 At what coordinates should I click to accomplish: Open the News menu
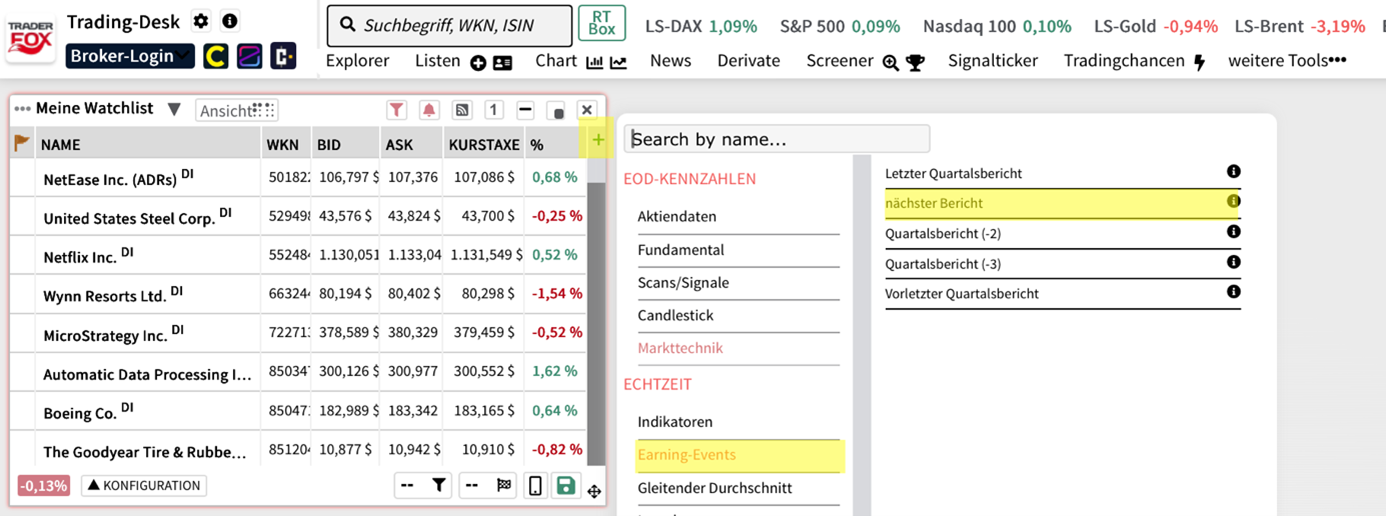click(x=670, y=60)
